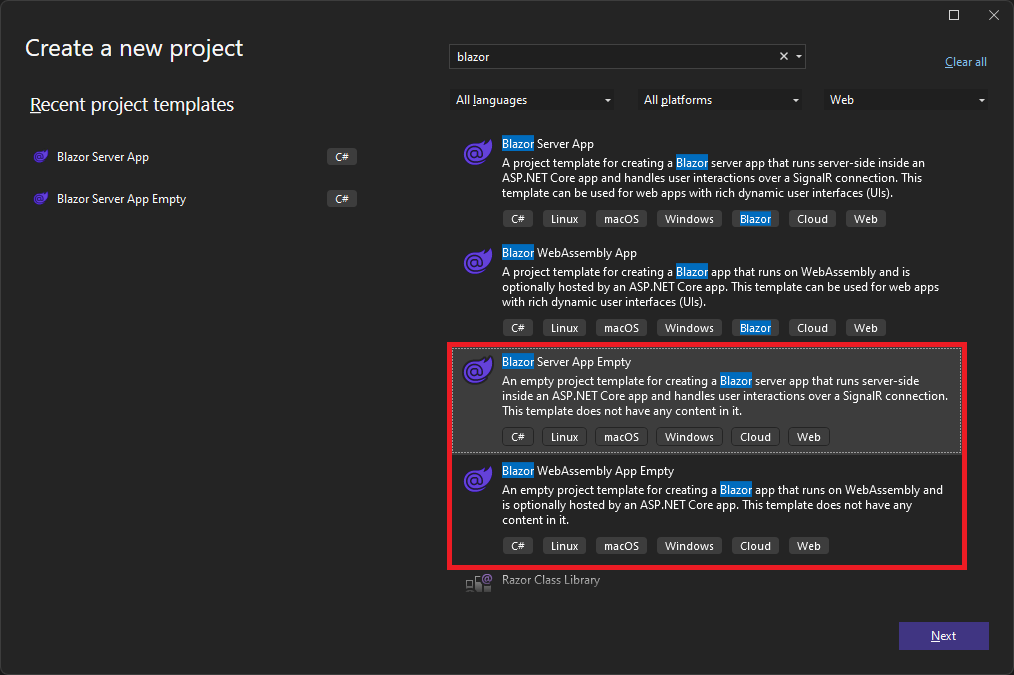Click the macOS tag under Blazor WebAssembly App Empty
The height and width of the screenshot is (675, 1014).
[x=621, y=546]
